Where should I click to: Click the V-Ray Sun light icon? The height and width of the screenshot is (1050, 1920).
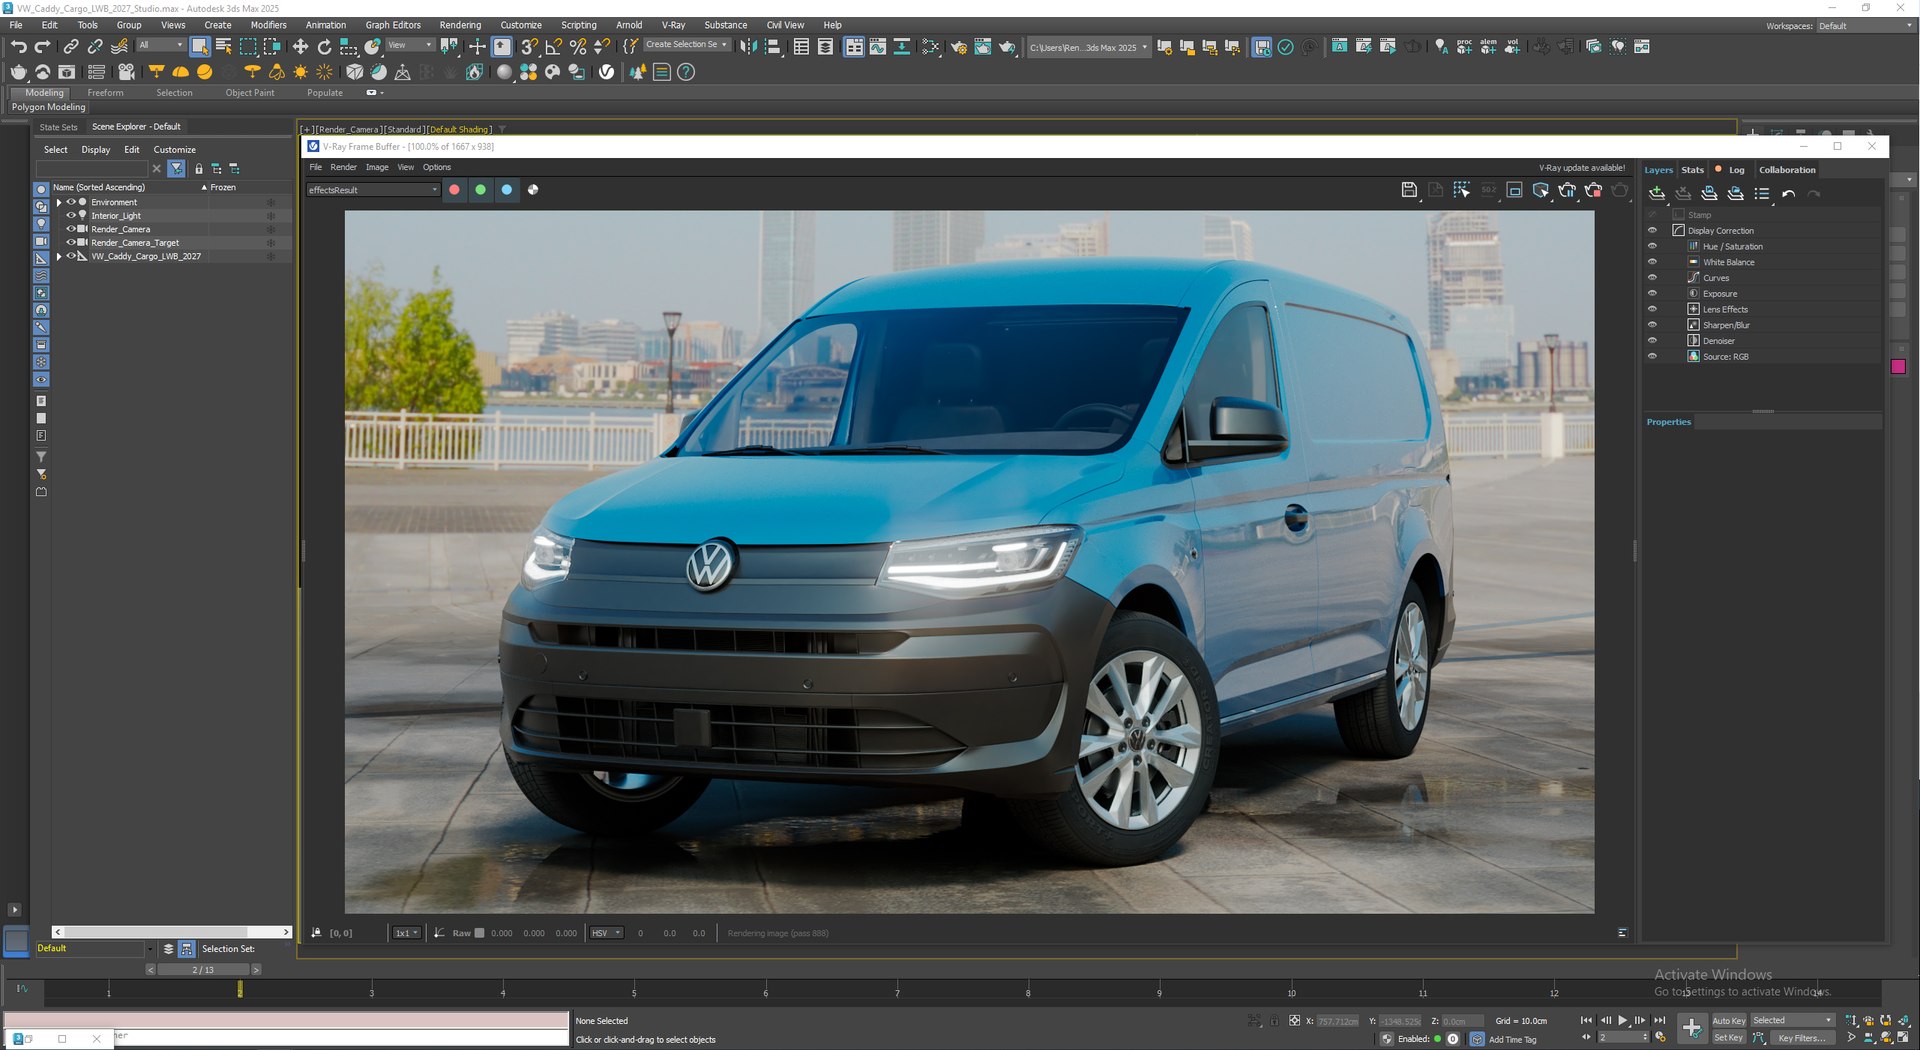300,72
